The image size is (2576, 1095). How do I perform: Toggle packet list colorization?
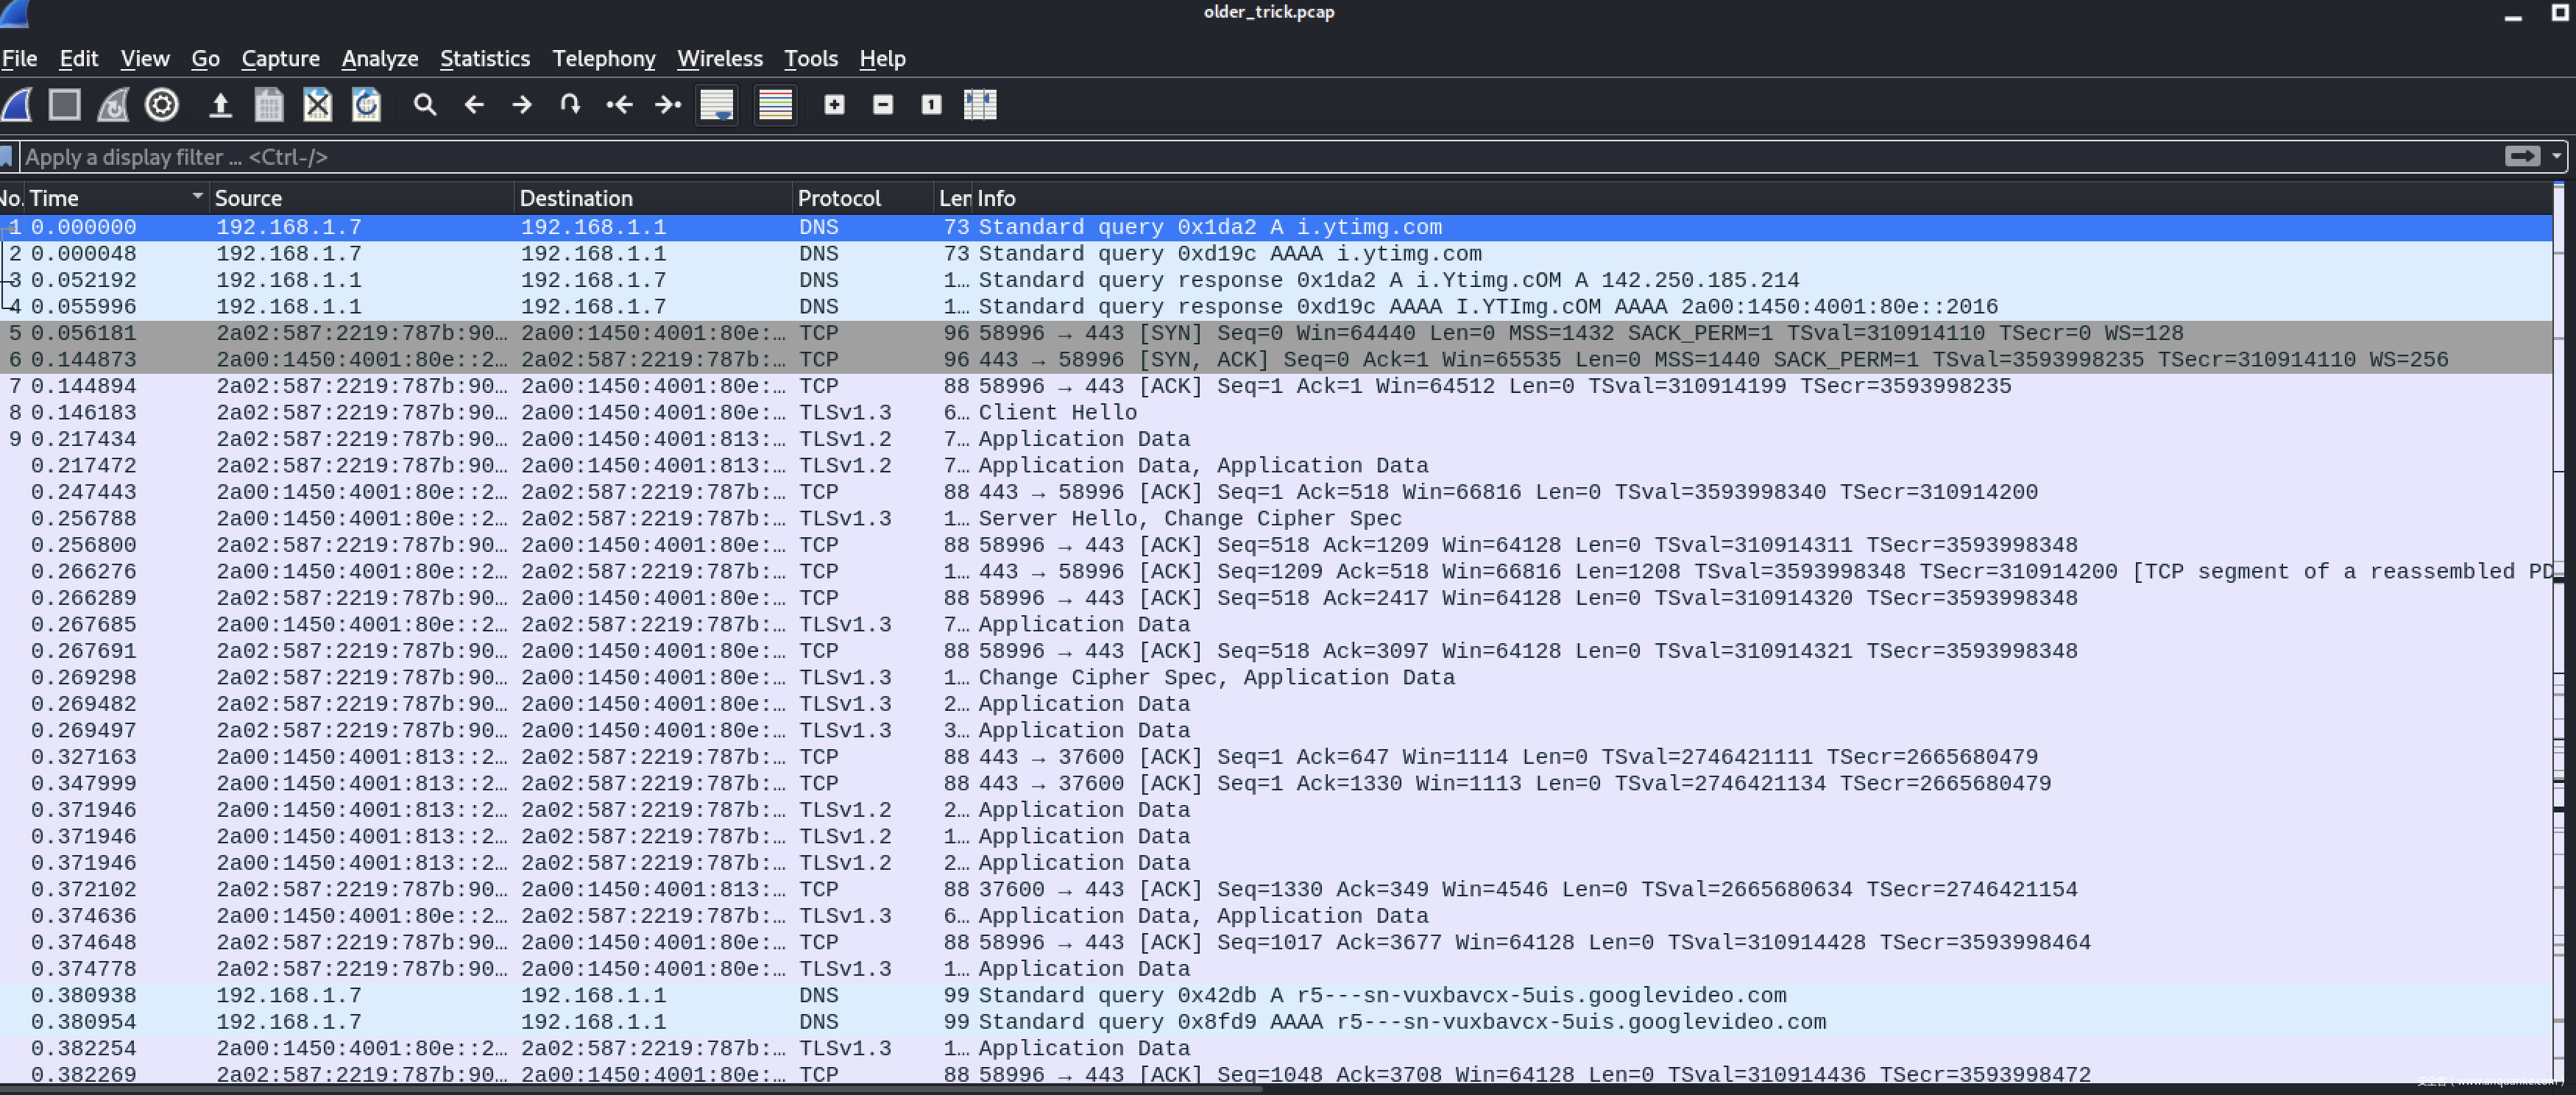pyautogui.click(x=775, y=105)
